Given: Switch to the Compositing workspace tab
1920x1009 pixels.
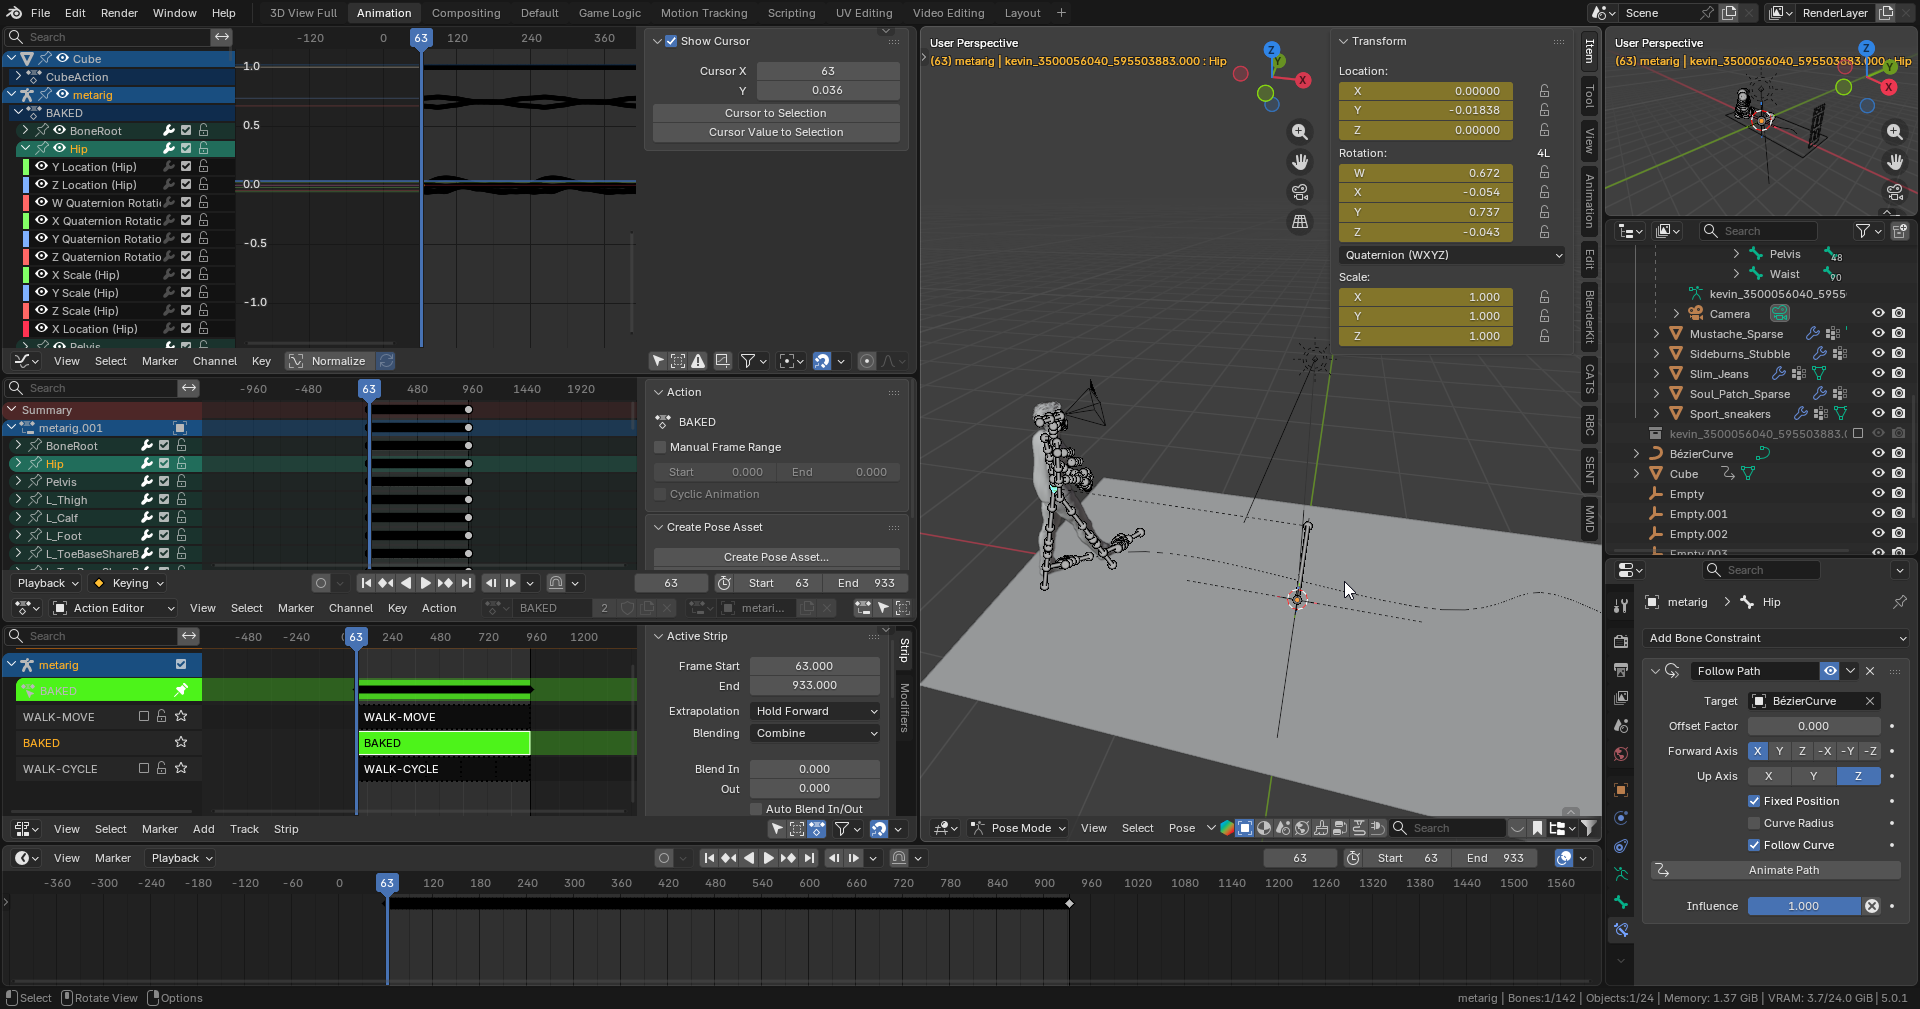Looking at the screenshot, I should point(466,13).
